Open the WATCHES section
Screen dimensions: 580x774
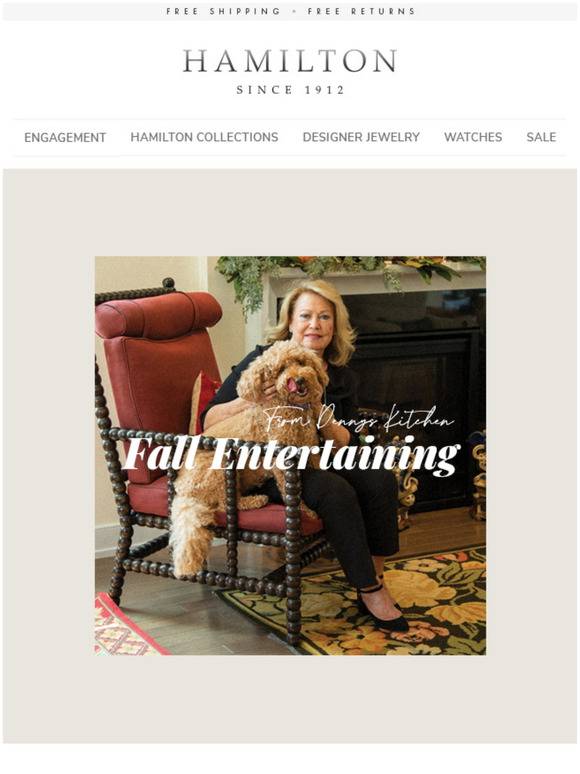473,137
